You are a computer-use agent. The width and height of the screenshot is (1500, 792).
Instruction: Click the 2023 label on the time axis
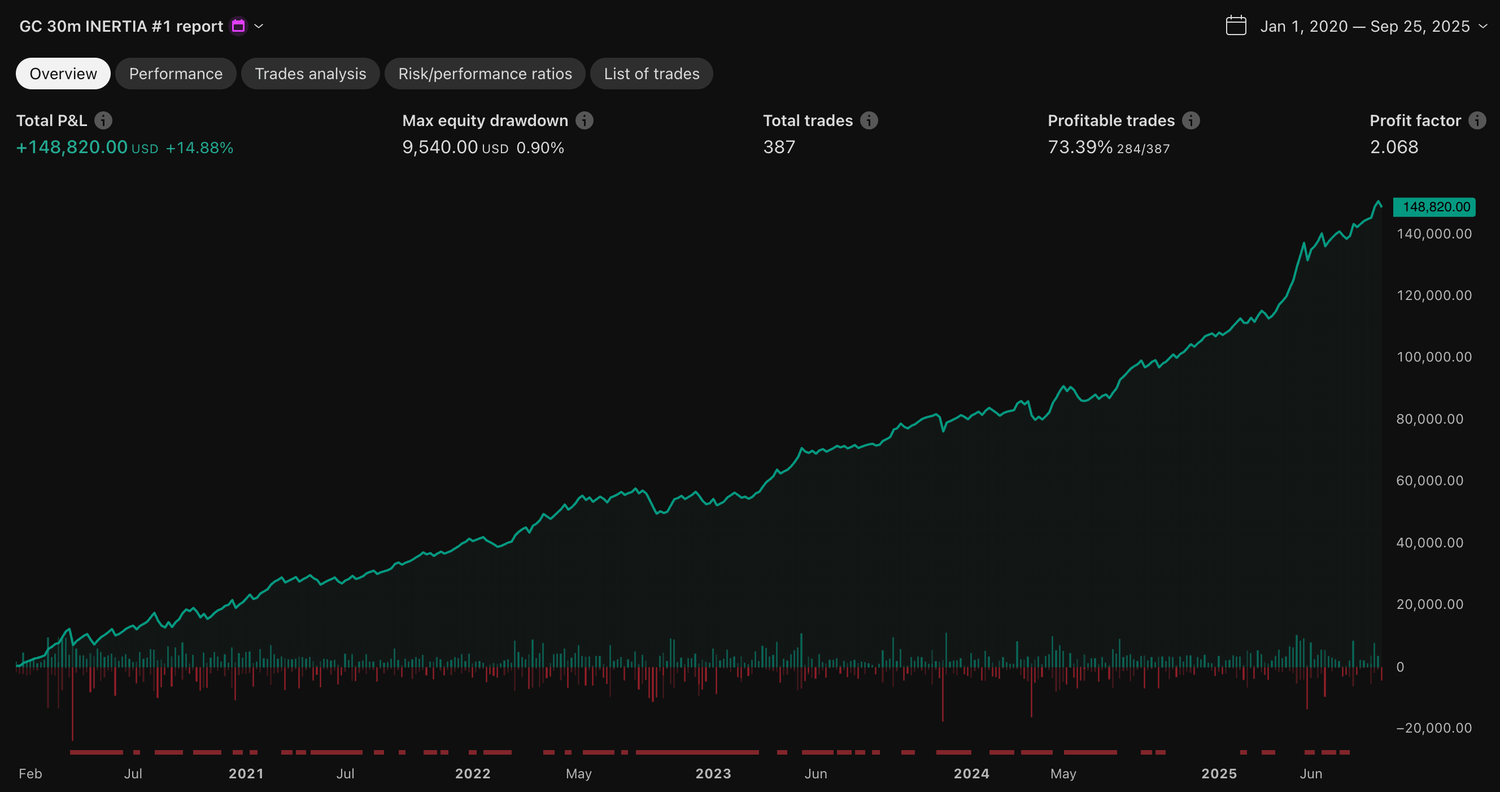click(713, 773)
